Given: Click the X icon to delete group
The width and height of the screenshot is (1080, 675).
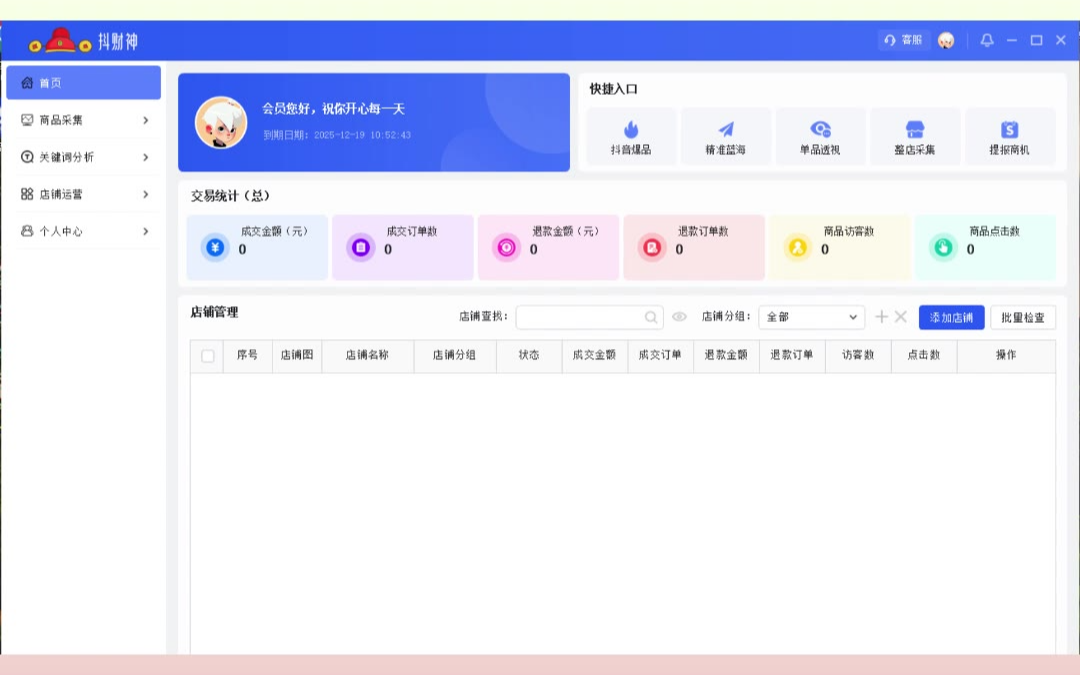Looking at the screenshot, I should click(x=900, y=317).
